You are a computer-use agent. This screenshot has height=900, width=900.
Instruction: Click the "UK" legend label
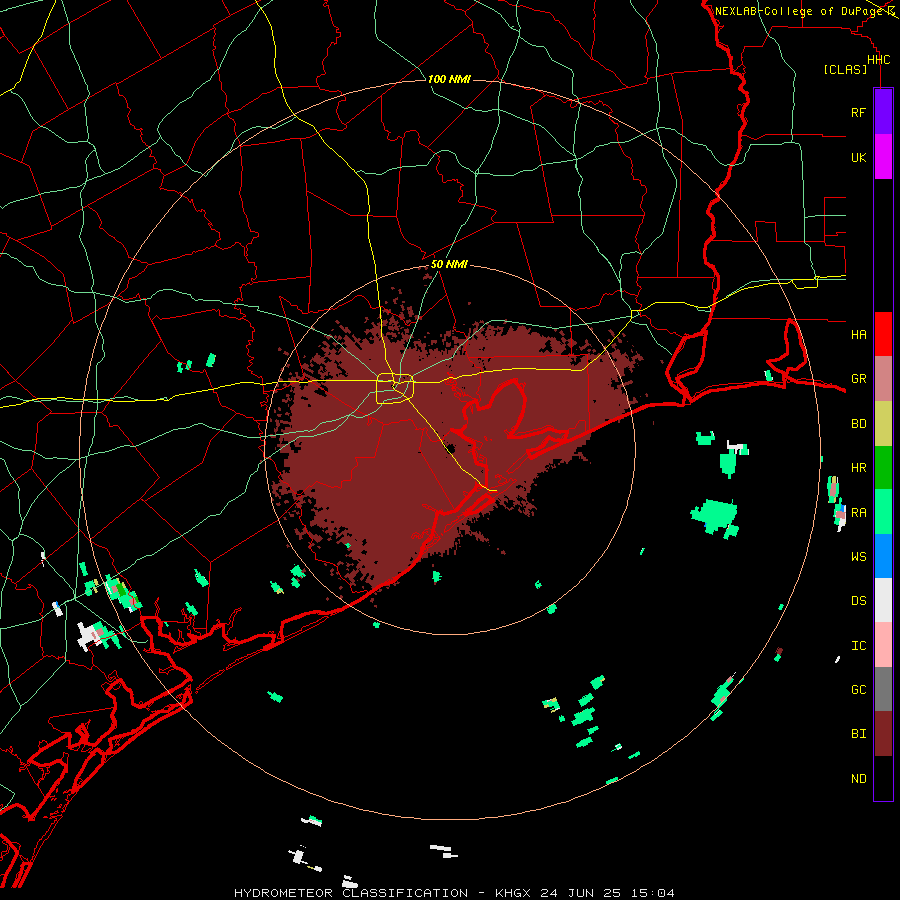858,157
